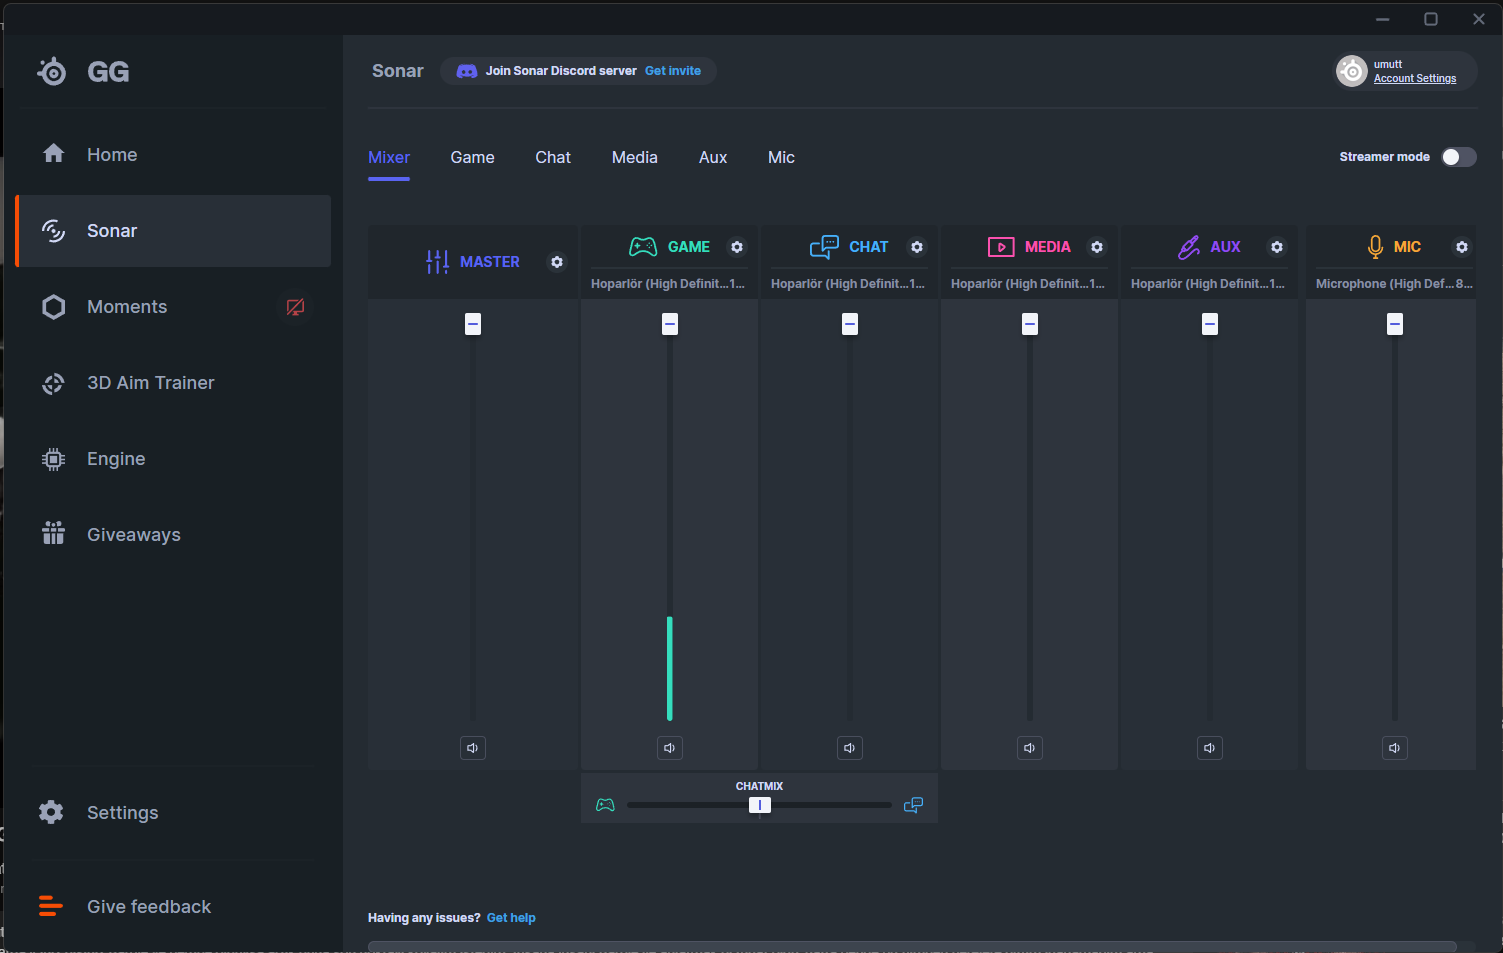This screenshot has height=953, width=1503.
Task: Click Give feedback in the sidebar
Action: 173,907
